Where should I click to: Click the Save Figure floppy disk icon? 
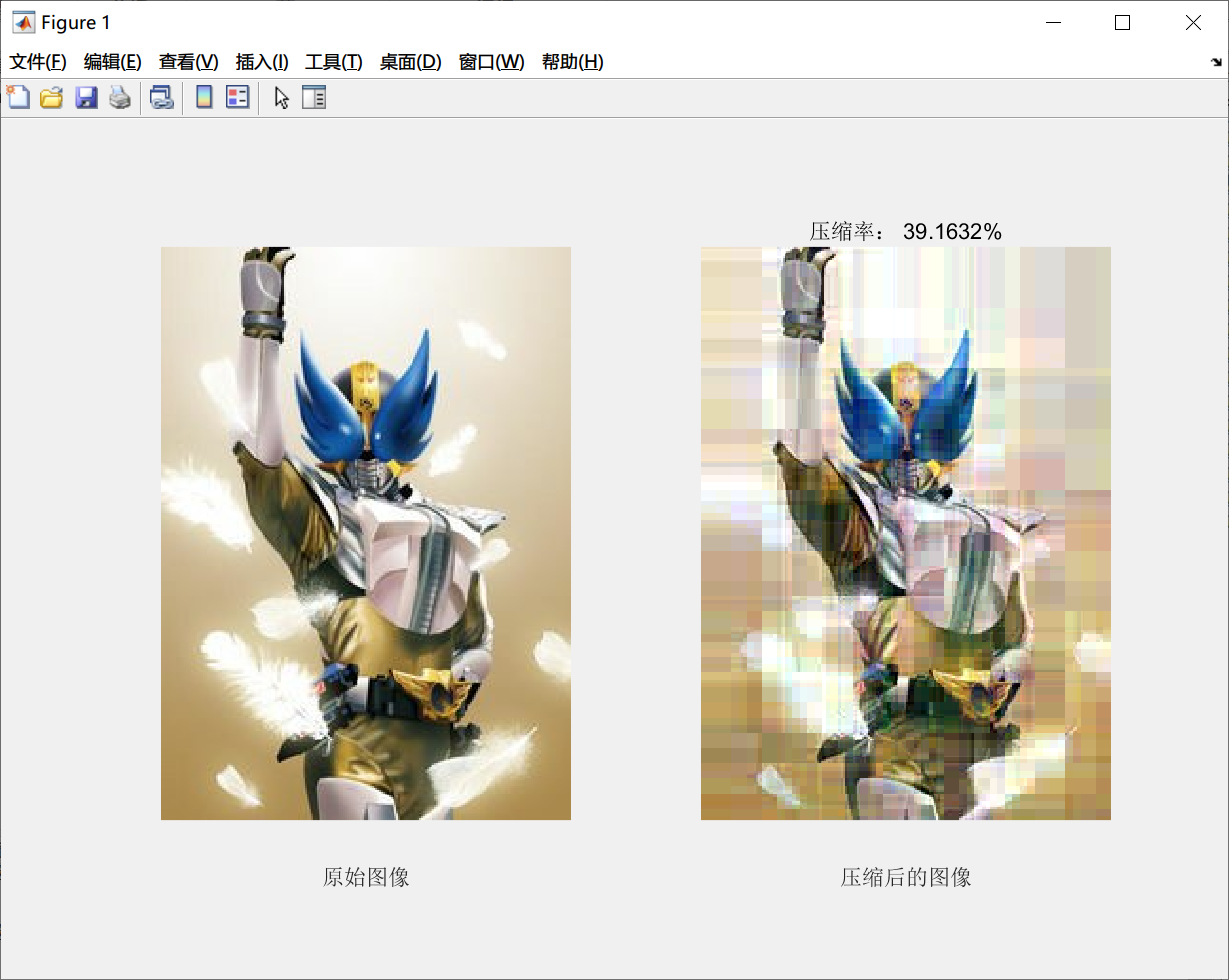(86, 97)
